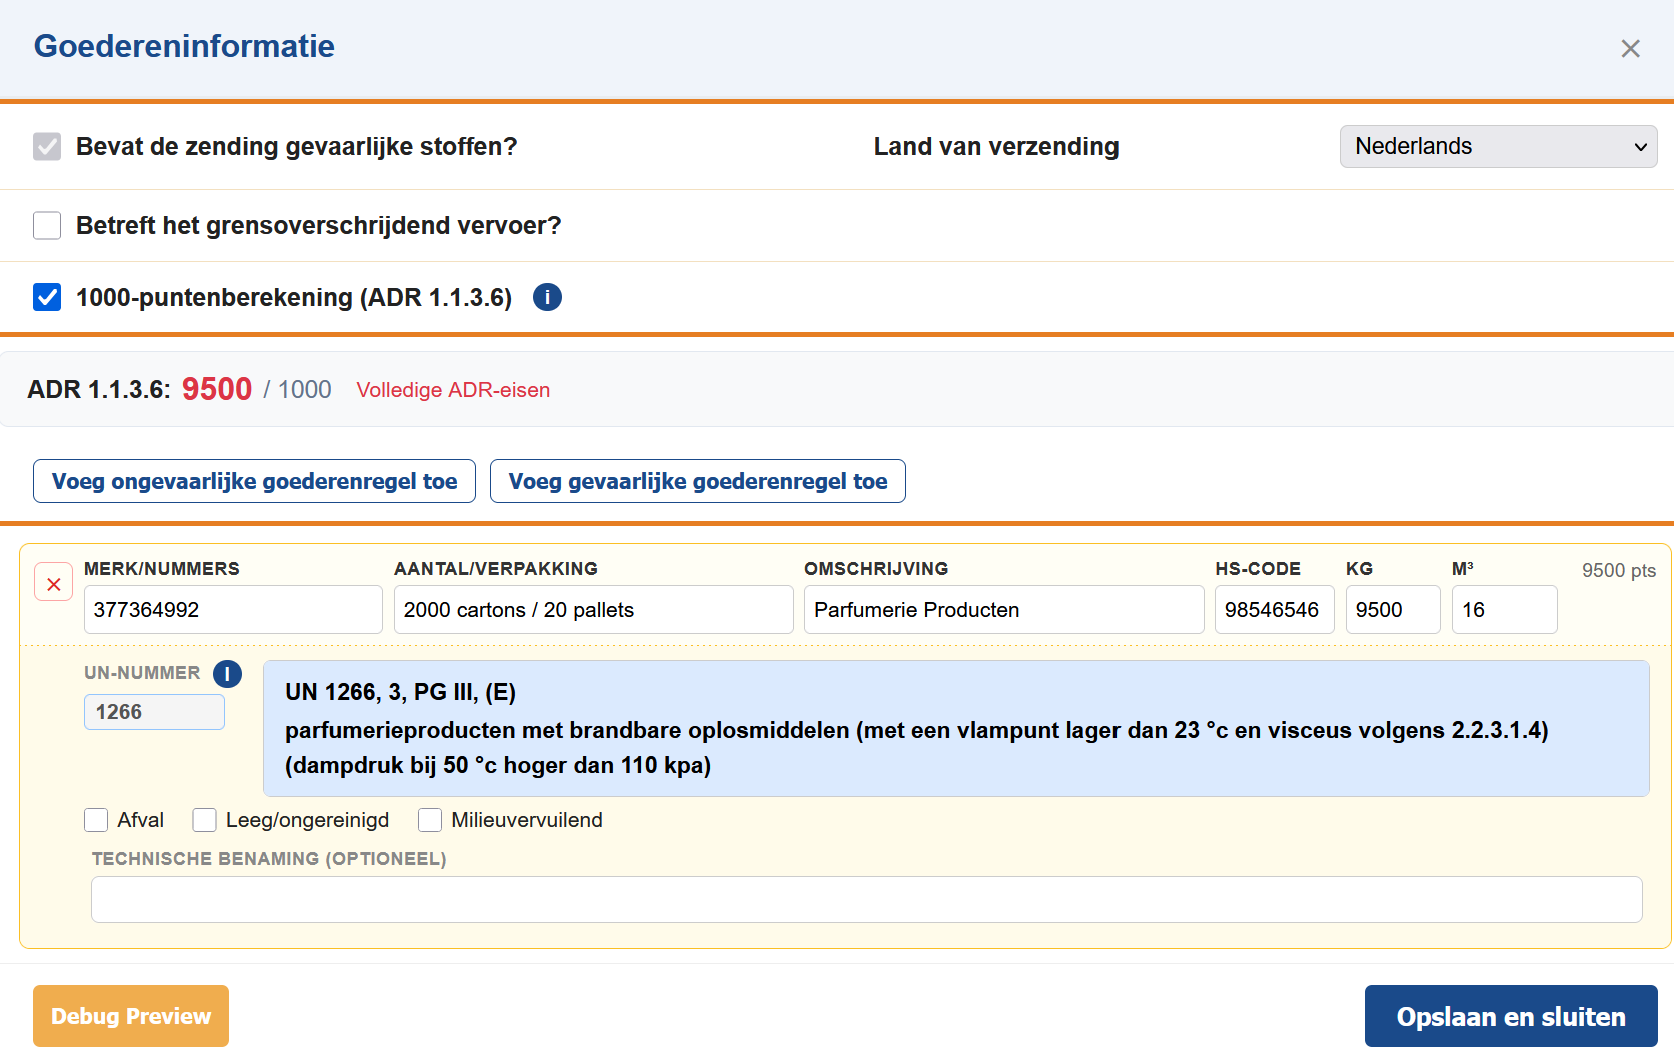This screenshot has width=1674, height=1058.
Task: Click the Technische benaming input field
Action: 866,899
